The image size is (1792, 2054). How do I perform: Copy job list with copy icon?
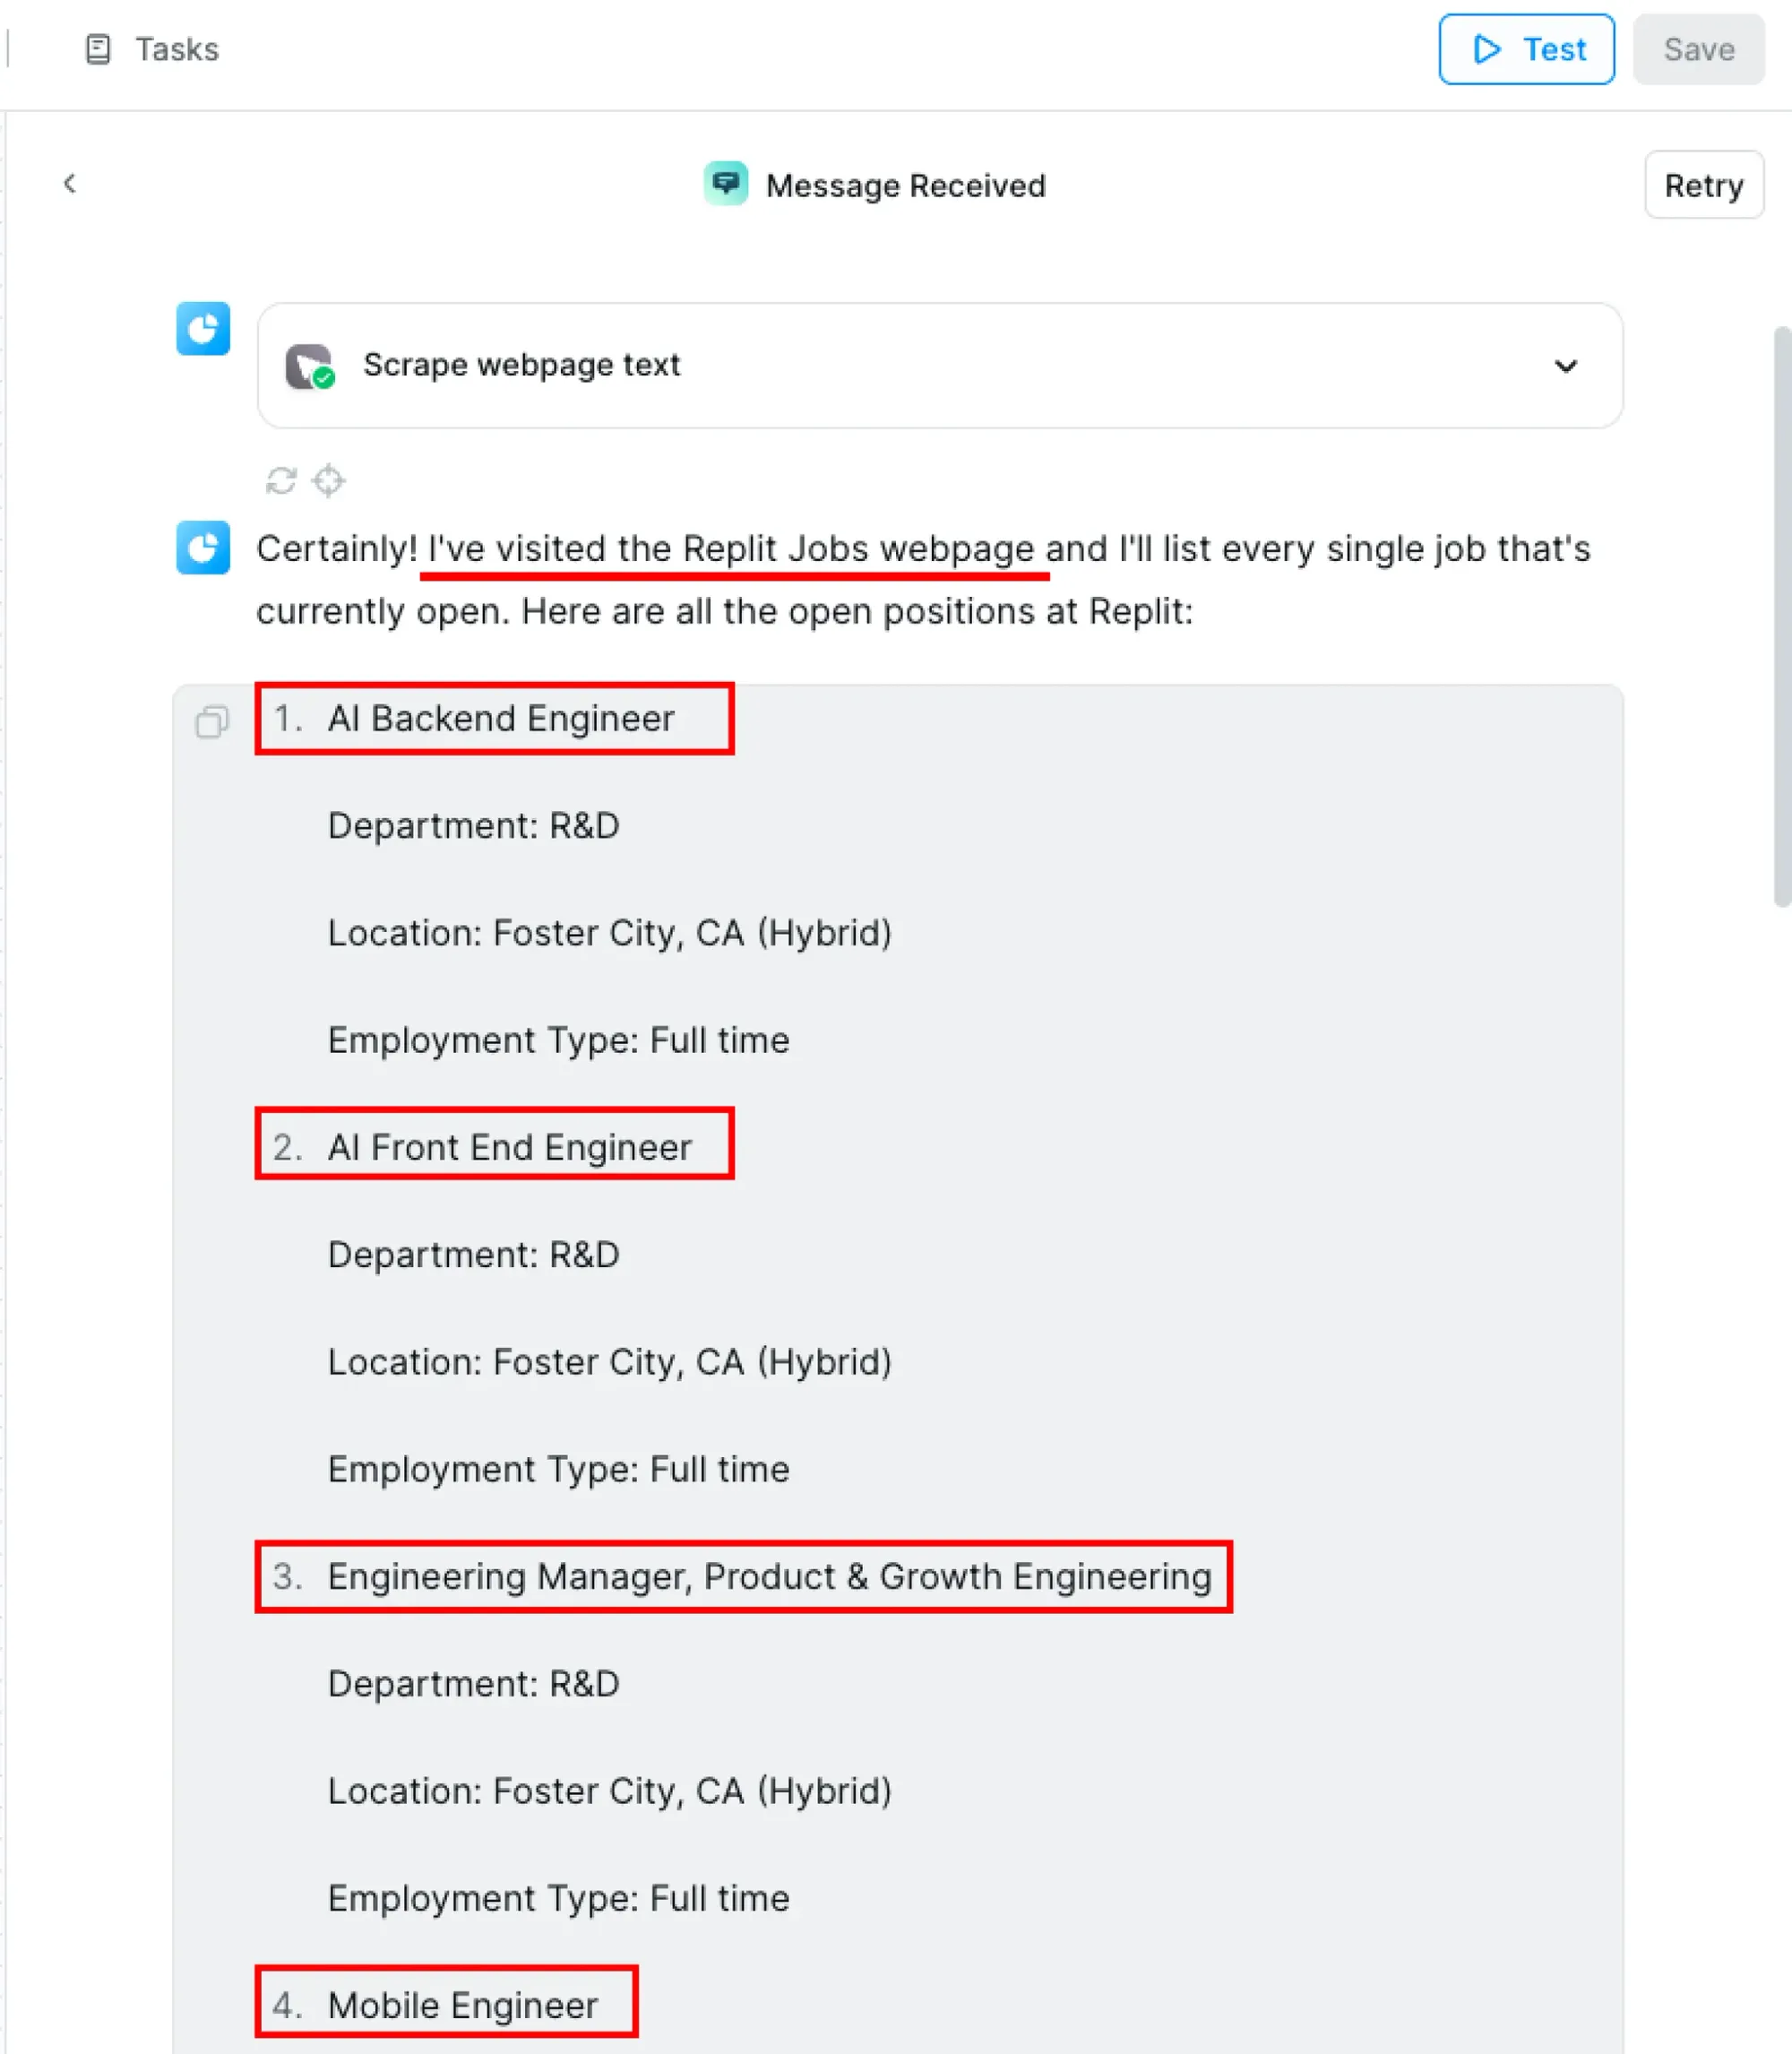[x=212, y=721]
